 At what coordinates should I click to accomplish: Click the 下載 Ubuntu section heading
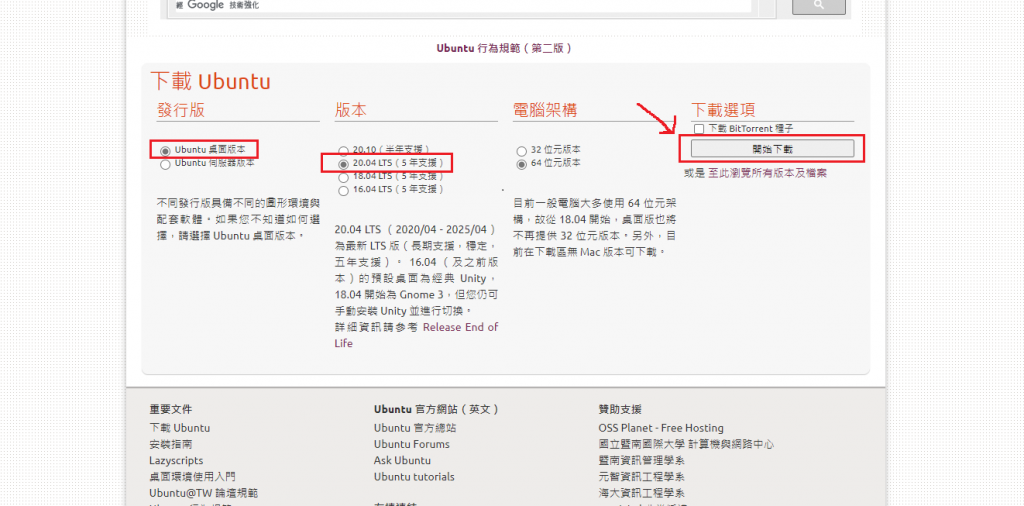(210, 82)
